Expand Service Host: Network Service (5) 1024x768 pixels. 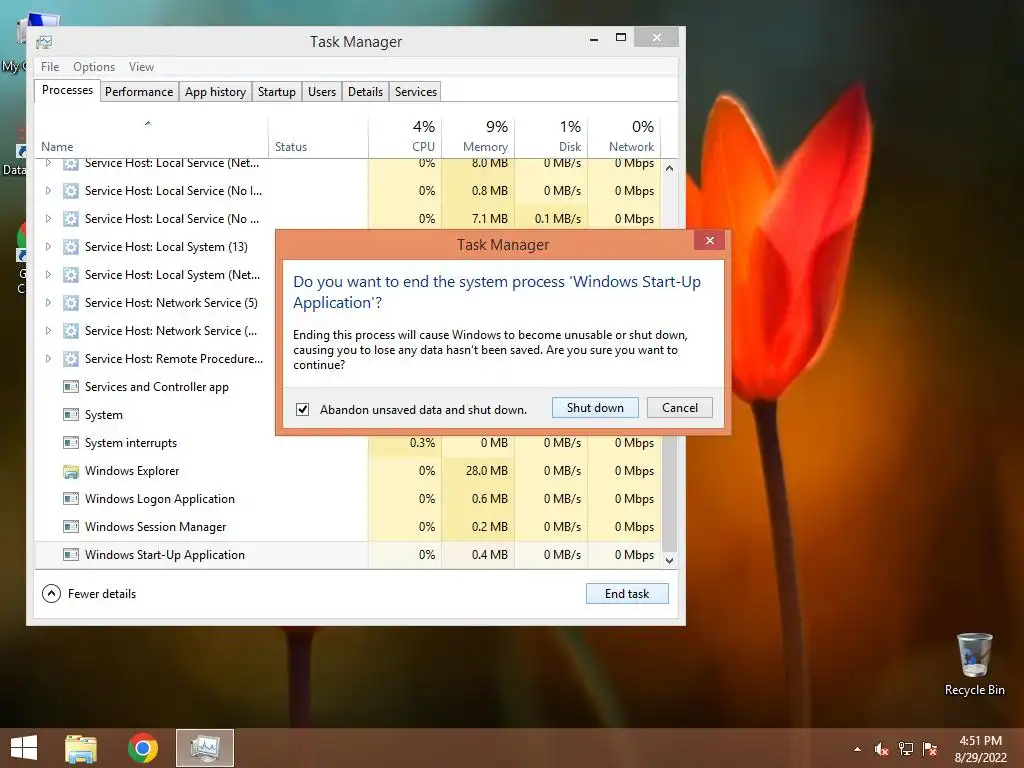48,303
